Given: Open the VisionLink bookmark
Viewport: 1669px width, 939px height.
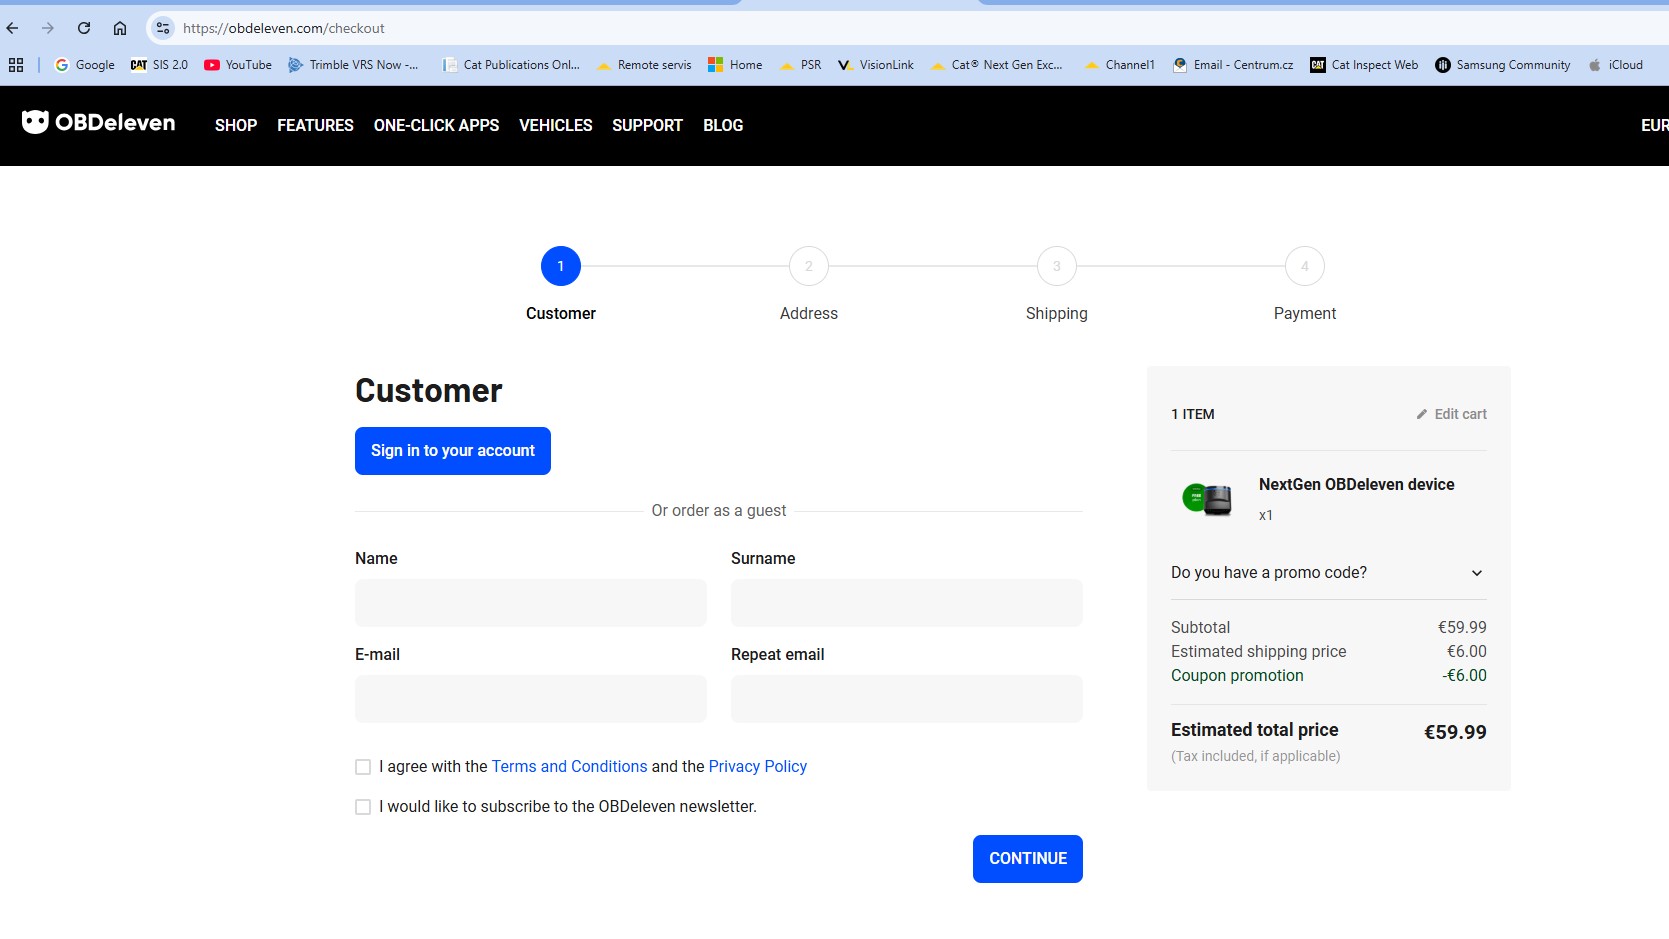Looking at the screenshot, I should pyautogui.click(x=876, y=65).
